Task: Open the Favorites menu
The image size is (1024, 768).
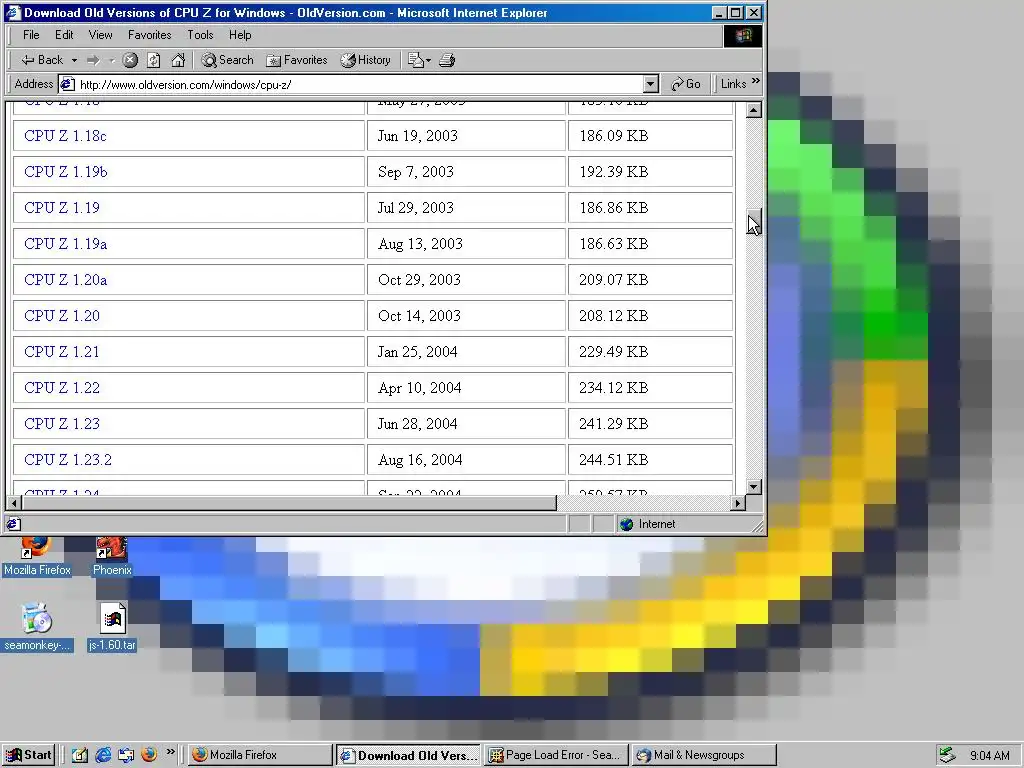Action: (x=150, y=35)
